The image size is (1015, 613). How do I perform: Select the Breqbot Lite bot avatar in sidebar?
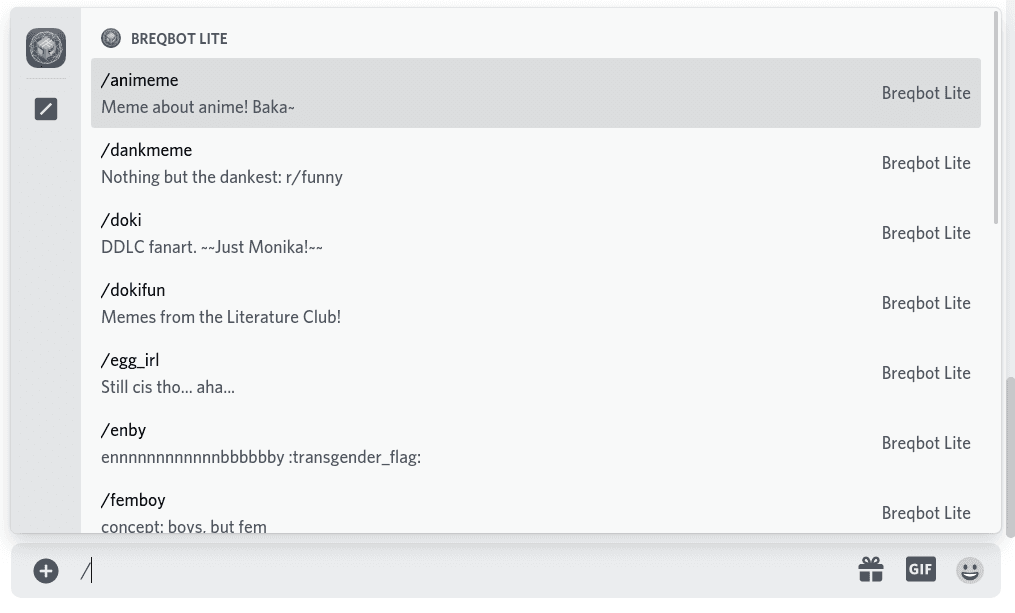(x=46, y=48)
